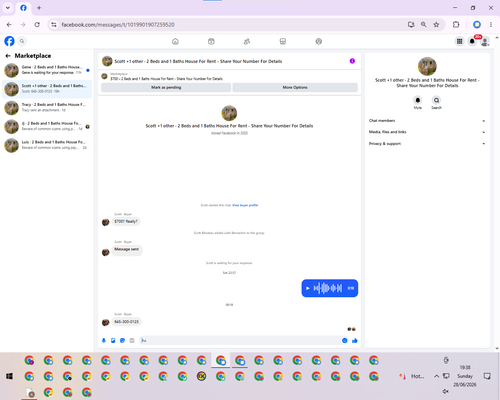500x400 pixels.
Task: Select the Facebook browser tab
Action: coord(23,8)
